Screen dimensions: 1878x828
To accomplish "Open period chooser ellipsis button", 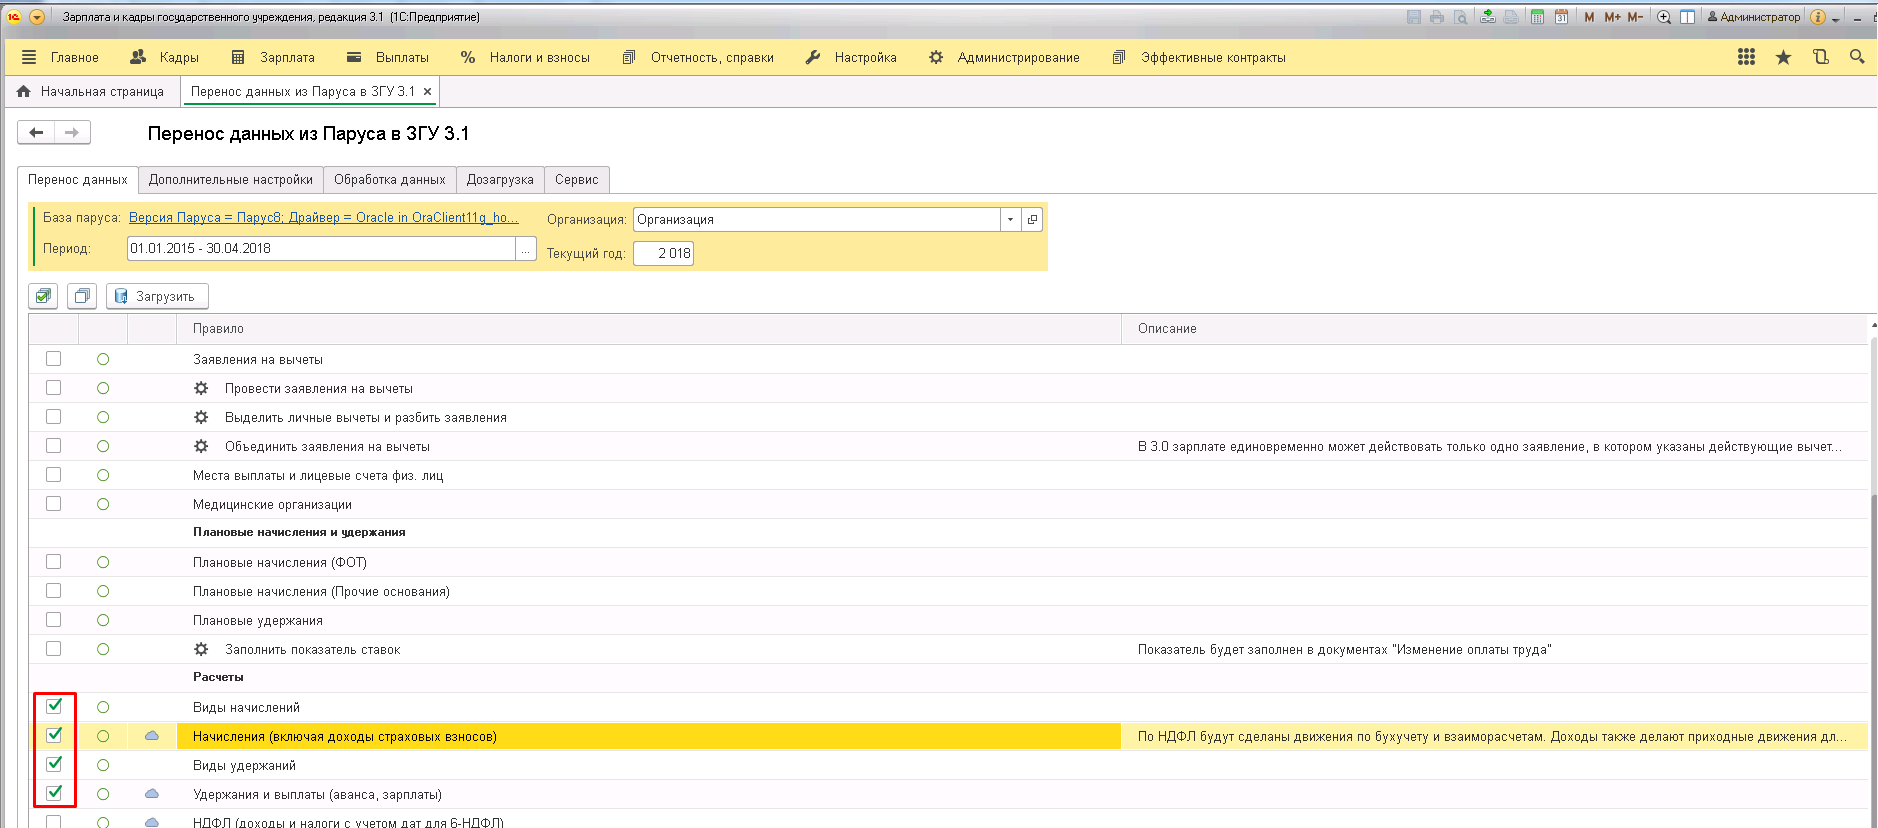I will click(x=526, y=249).
